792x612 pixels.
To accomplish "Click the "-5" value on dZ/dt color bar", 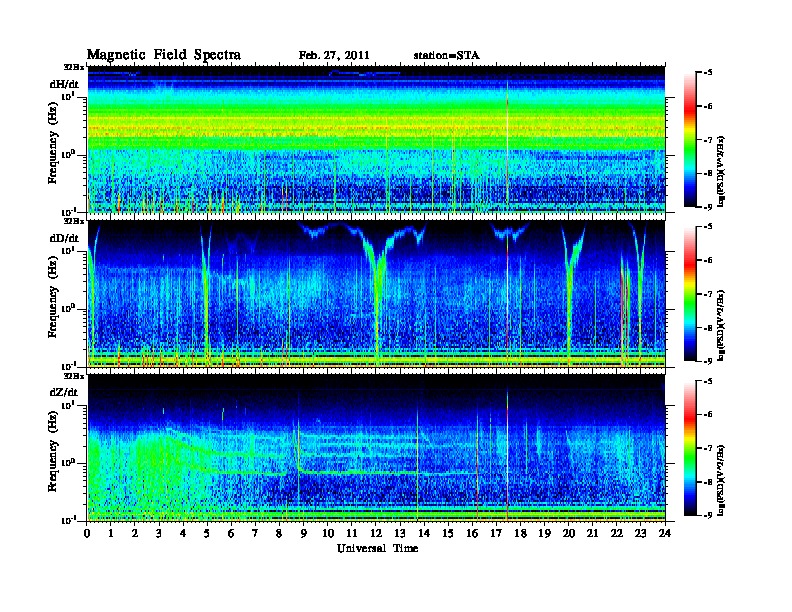I will click(x=708, y=381).
